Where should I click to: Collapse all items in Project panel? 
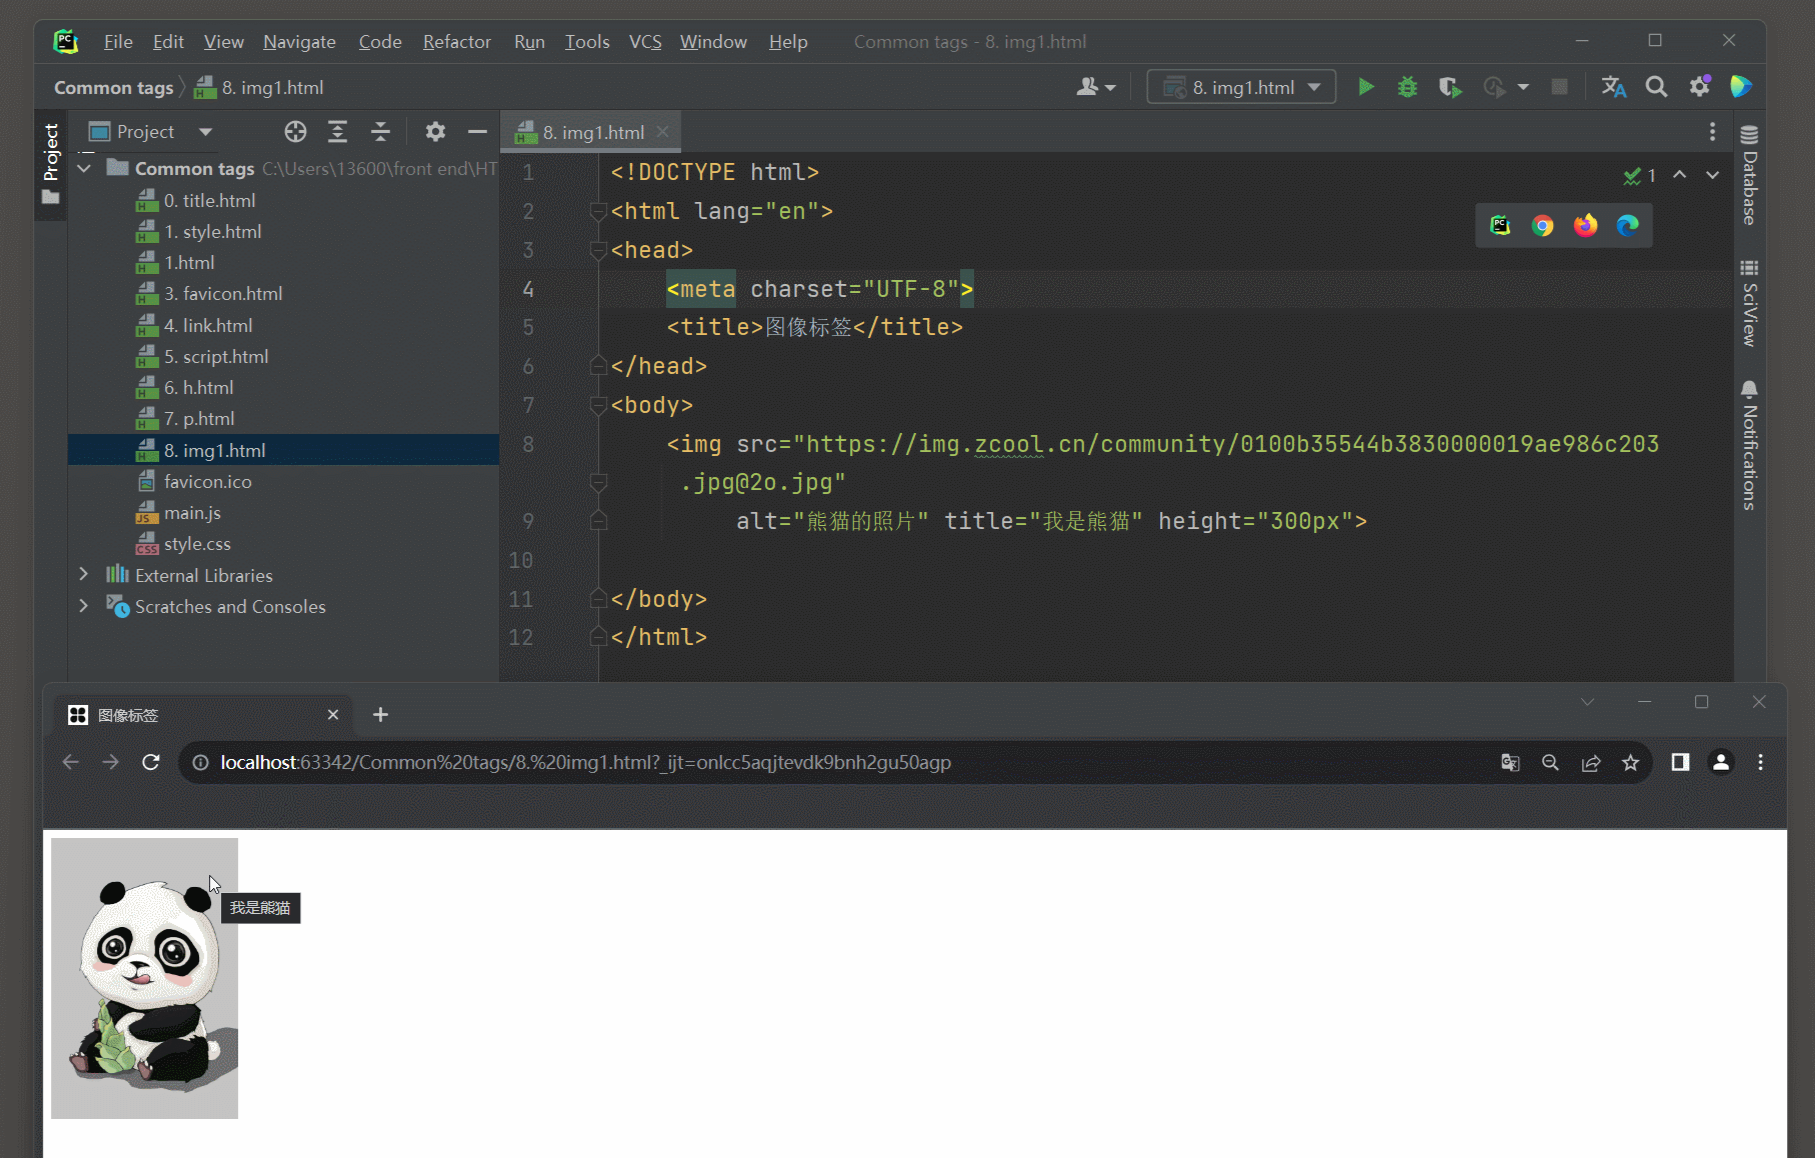pyautogui.click(x=380, y=131)
